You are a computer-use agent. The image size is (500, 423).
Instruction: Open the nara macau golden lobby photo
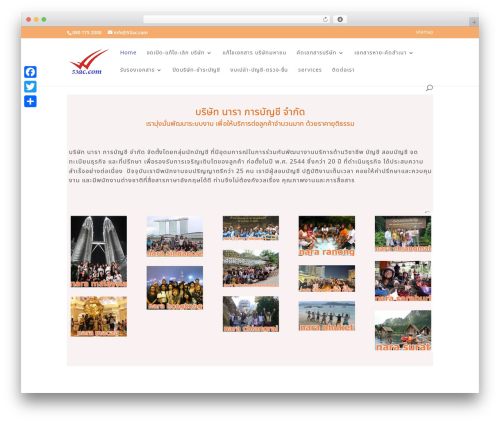point(99,317)
